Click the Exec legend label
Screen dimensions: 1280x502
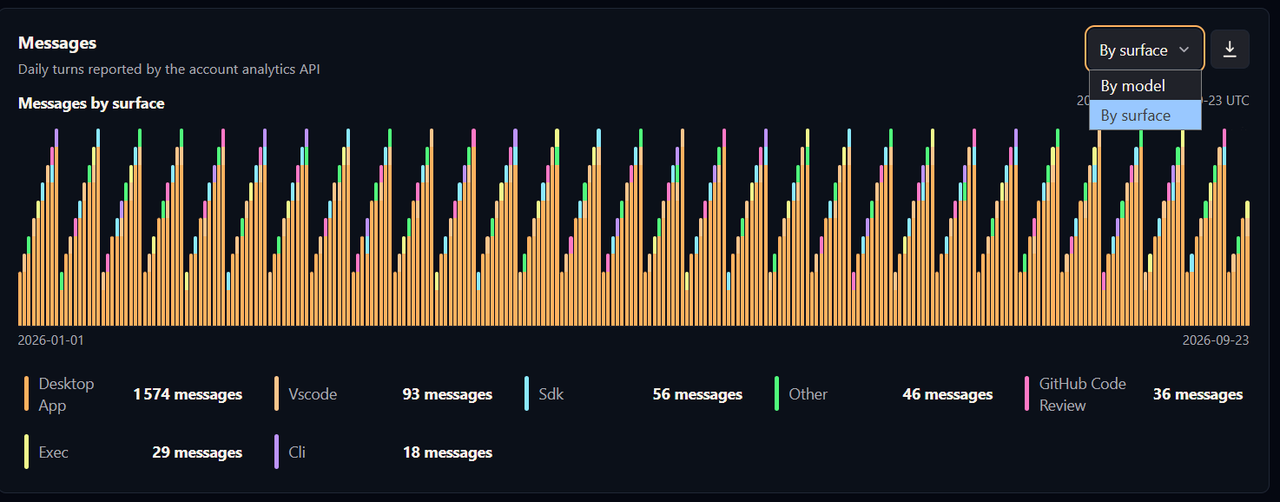[x=54, y=452]
